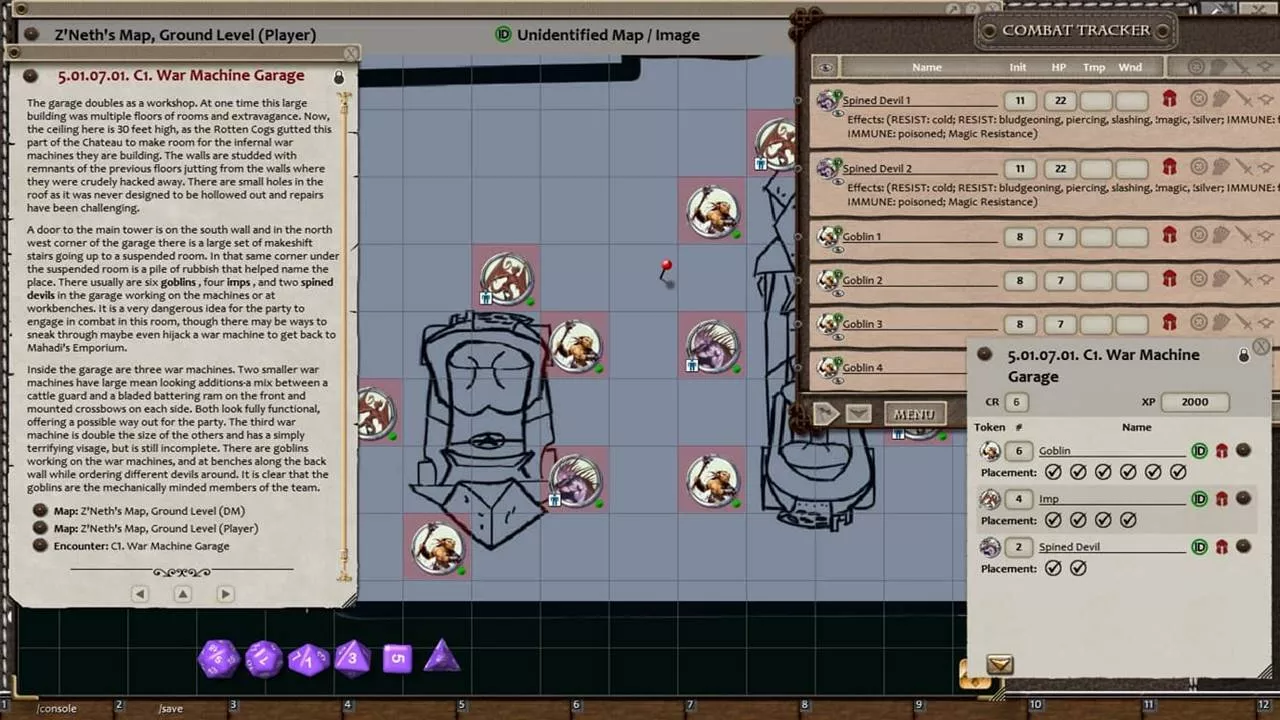Open the Spined Devil NPC link in the encounter

click(1243, 547)
